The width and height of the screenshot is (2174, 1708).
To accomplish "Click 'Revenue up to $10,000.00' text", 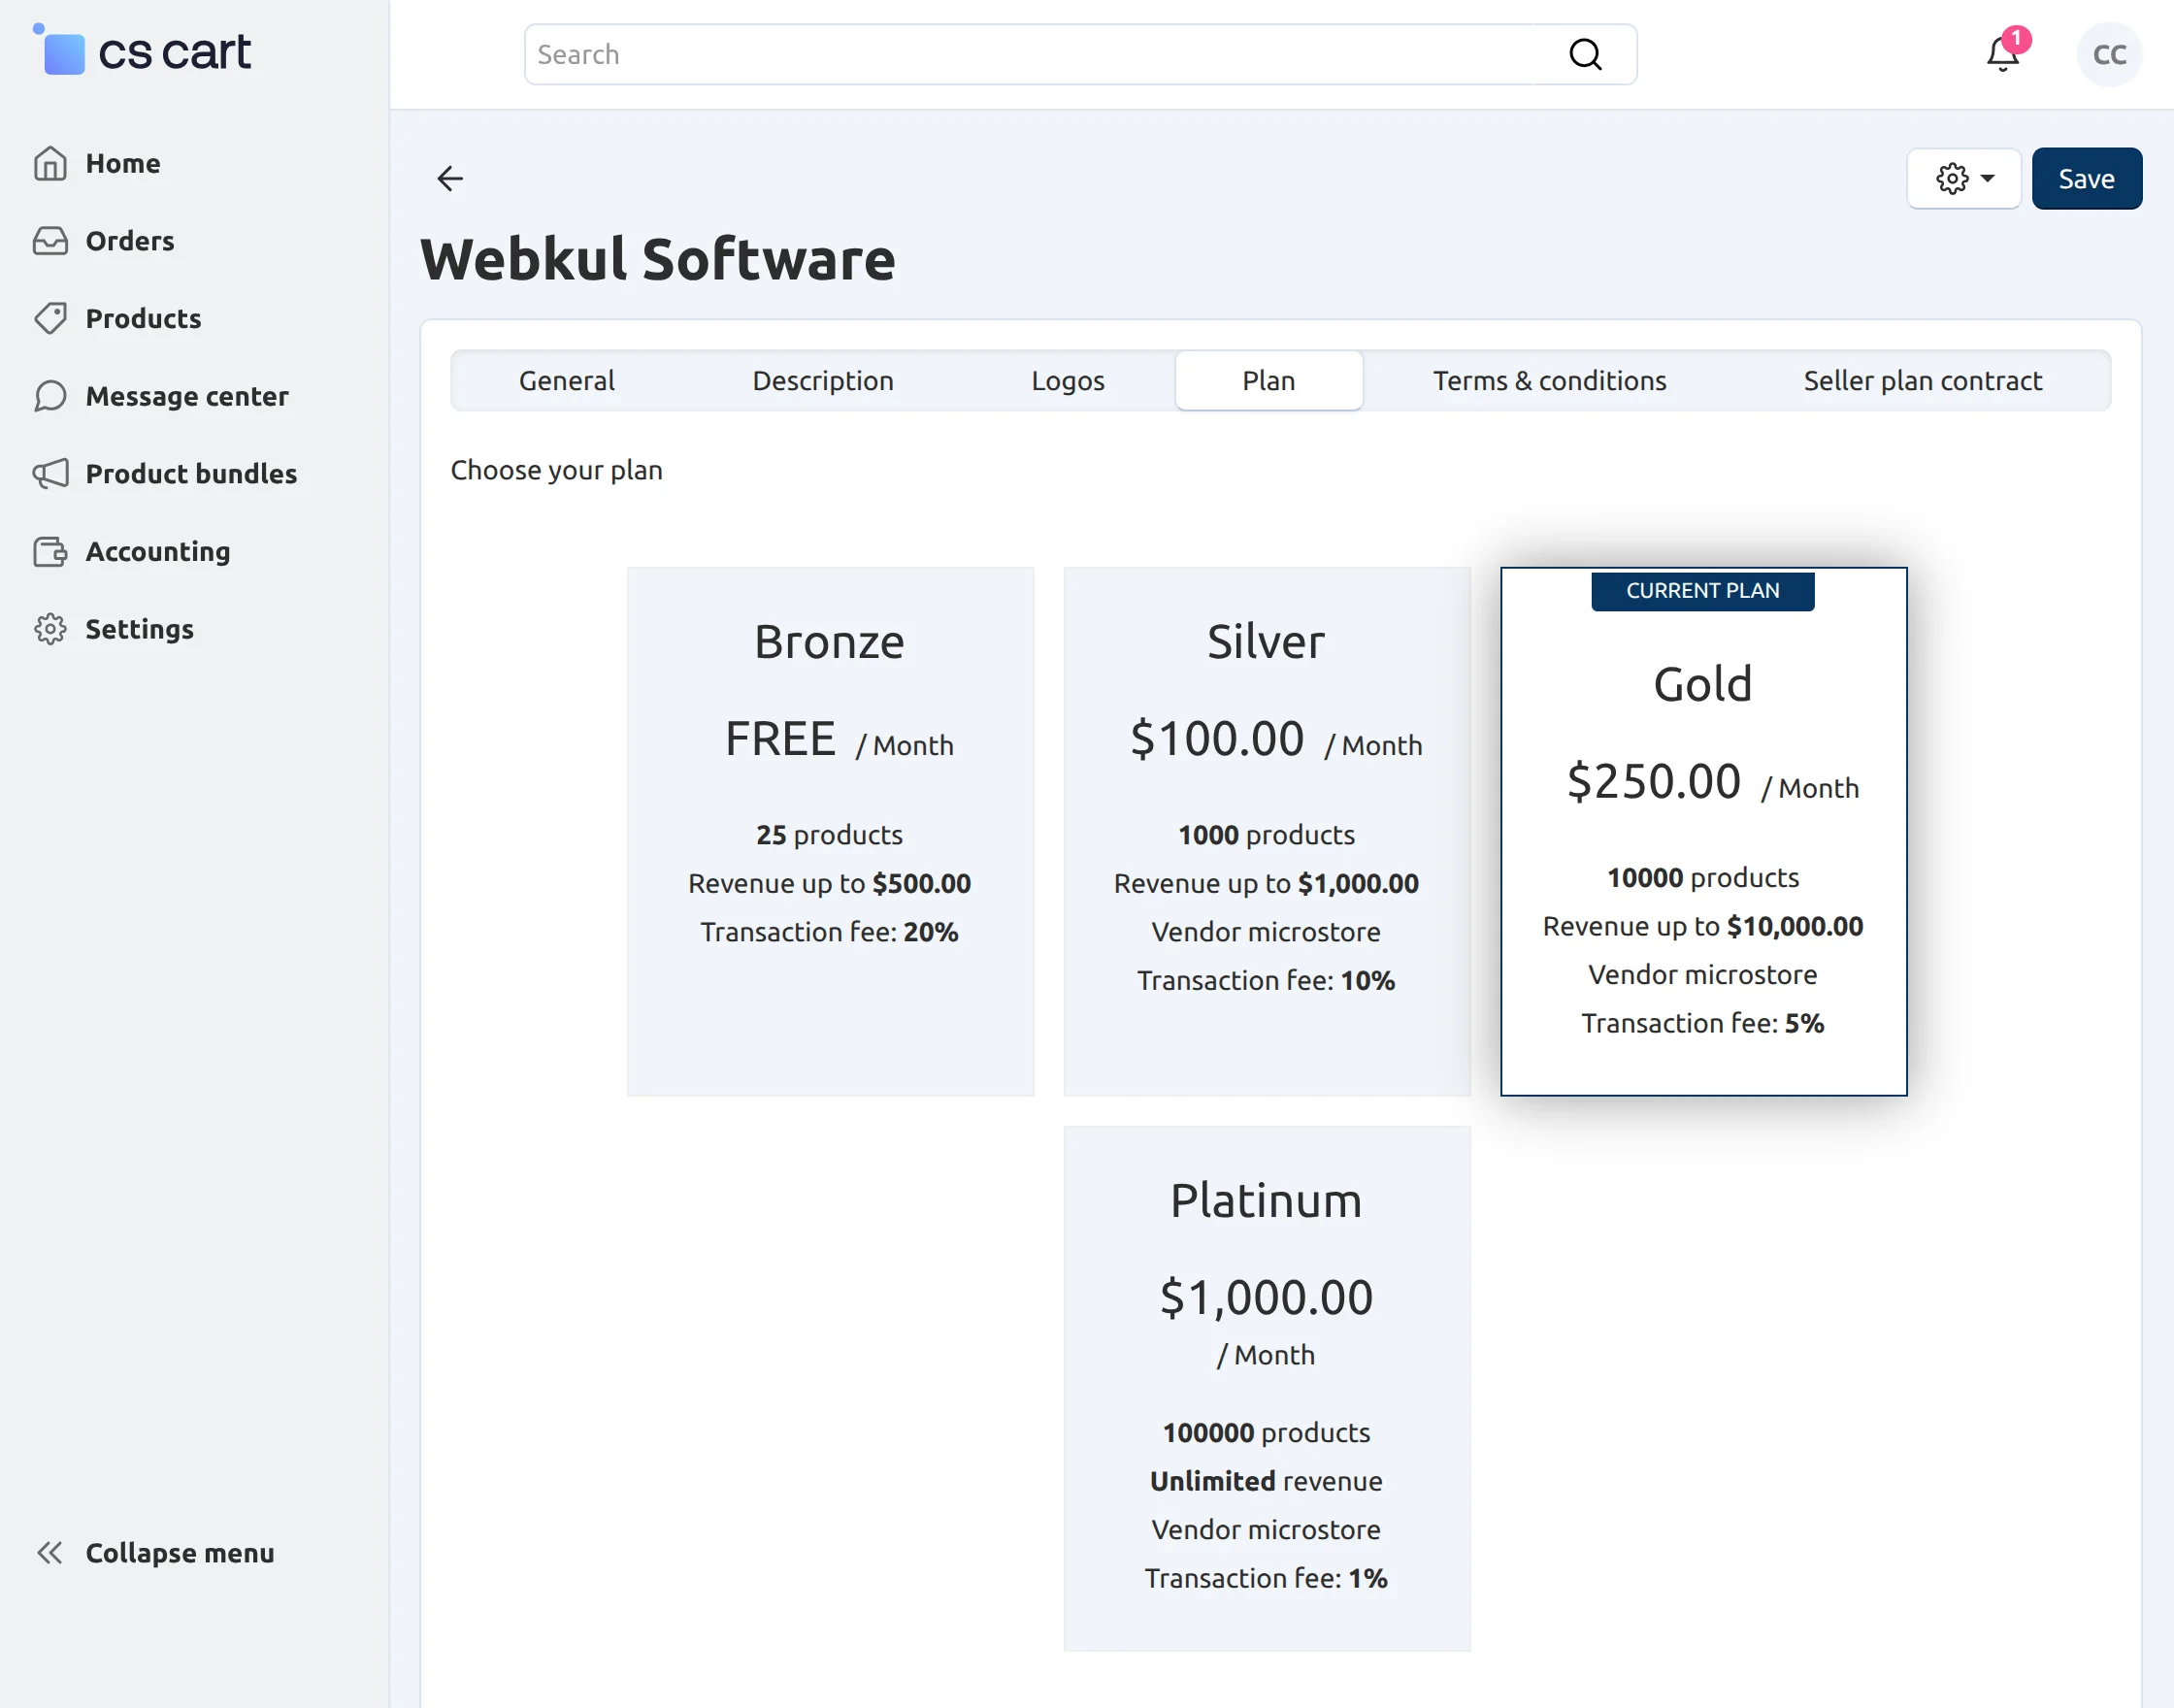I will (1703, 926).
